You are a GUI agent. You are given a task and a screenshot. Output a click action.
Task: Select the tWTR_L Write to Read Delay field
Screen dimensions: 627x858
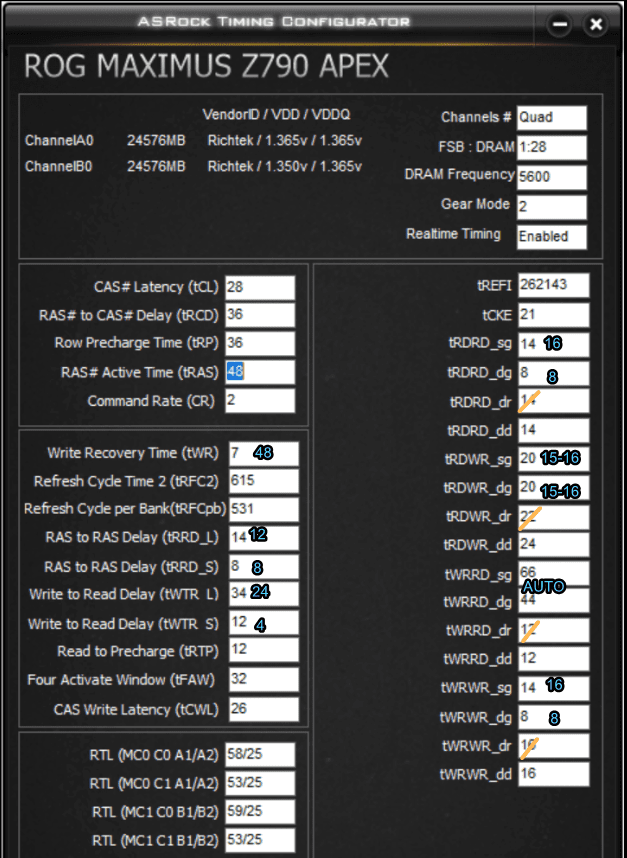[x=264, y=594]
